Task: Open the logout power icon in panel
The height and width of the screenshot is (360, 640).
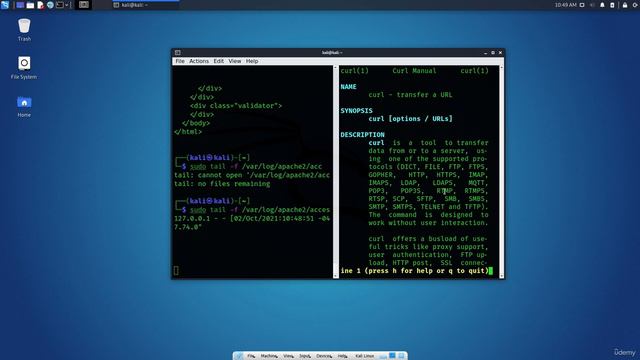Action: pos(636,5)
